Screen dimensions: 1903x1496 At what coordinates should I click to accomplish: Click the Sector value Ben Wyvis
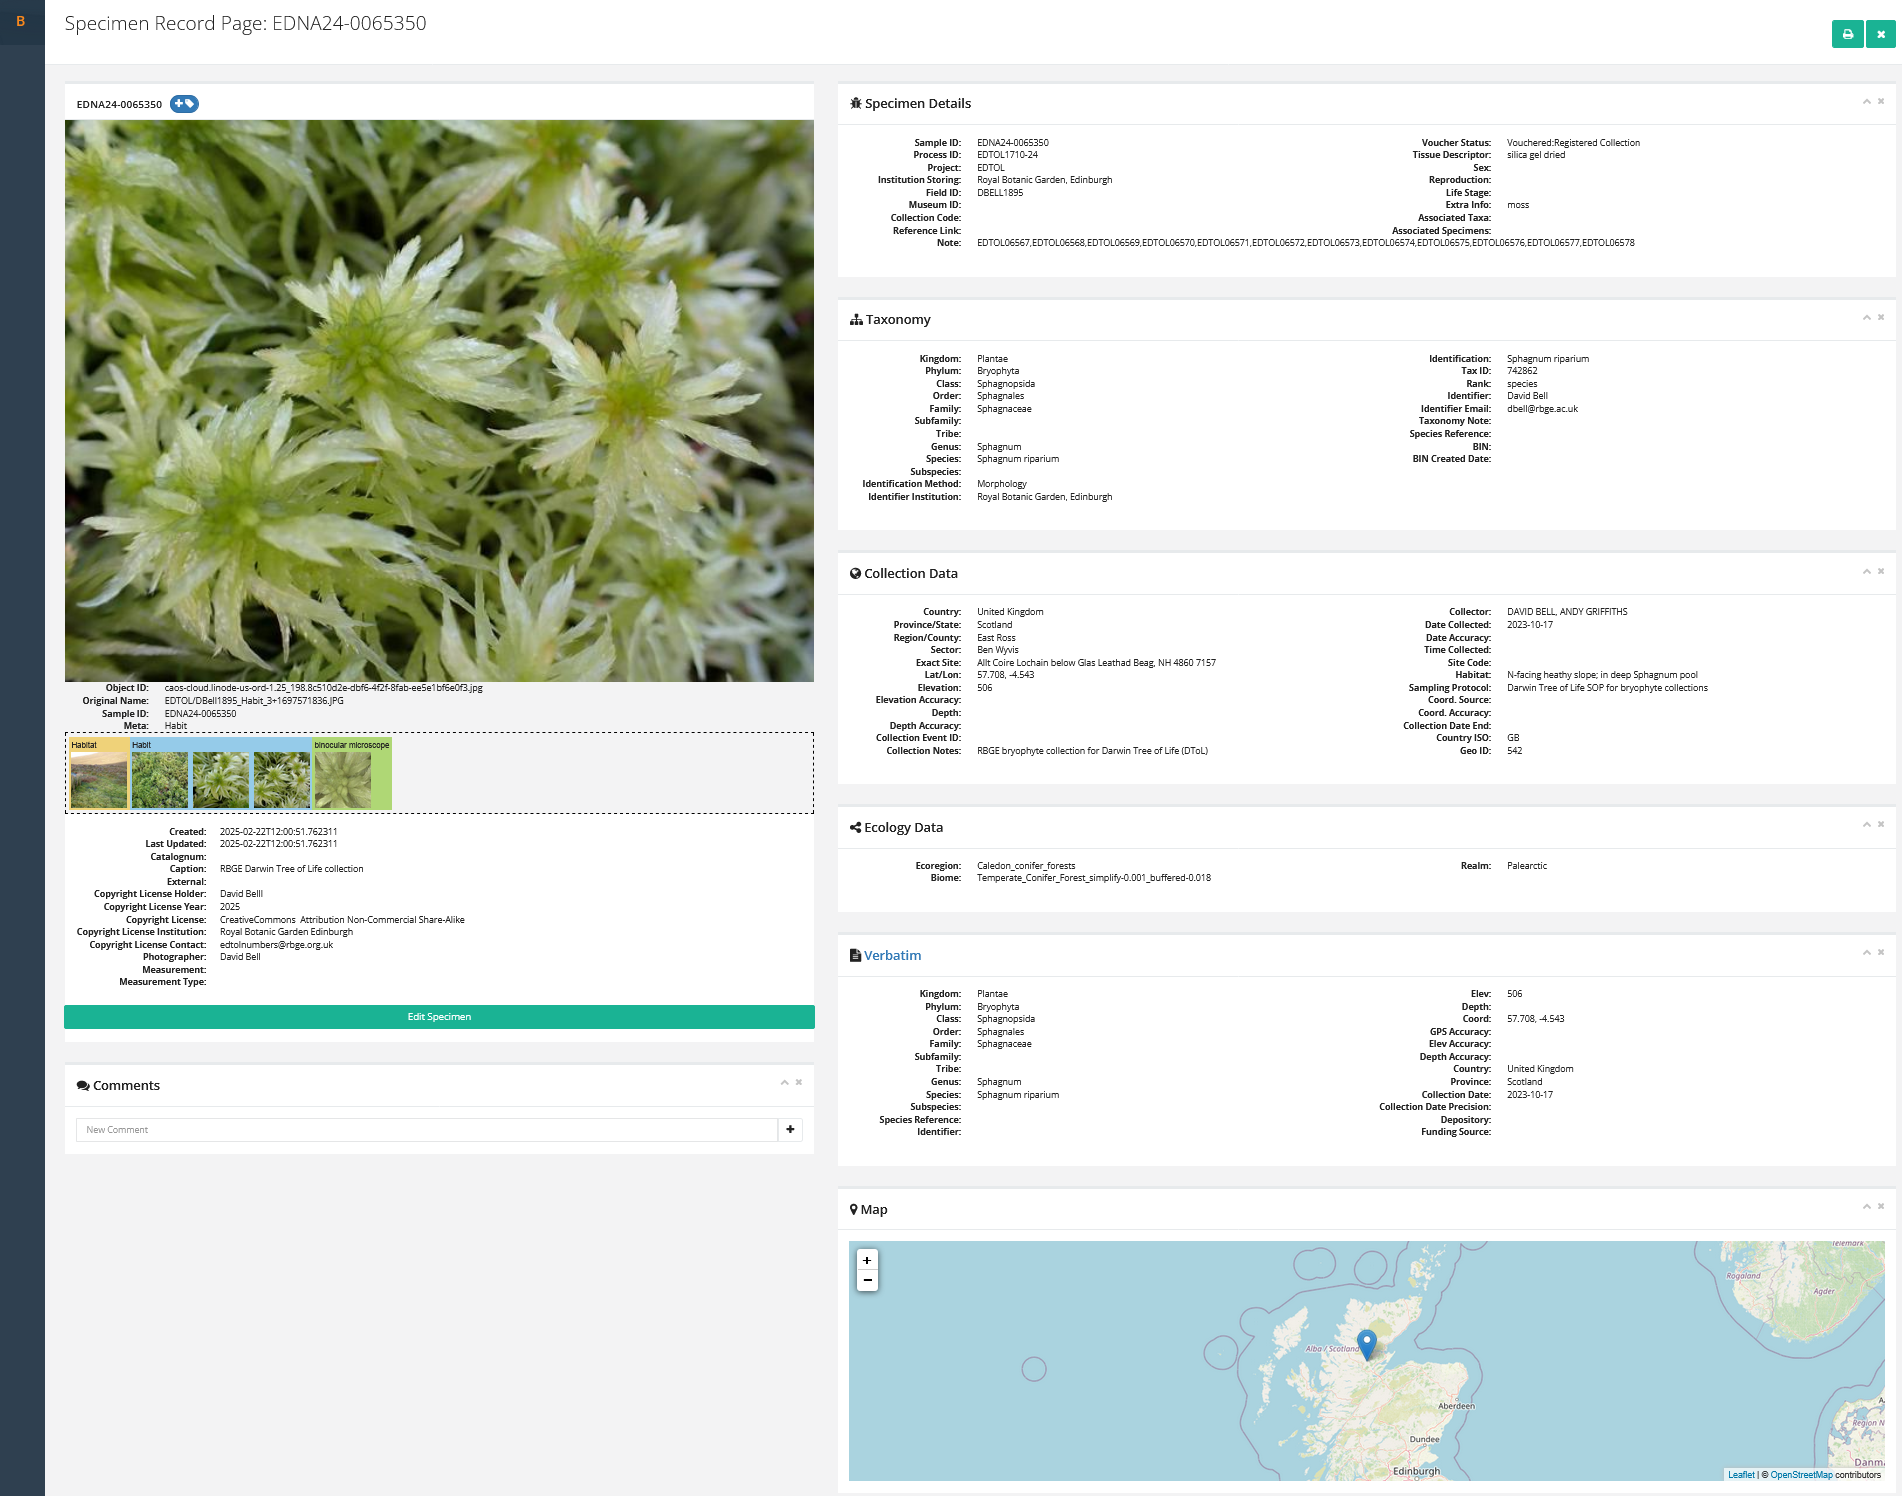[997, 650]
